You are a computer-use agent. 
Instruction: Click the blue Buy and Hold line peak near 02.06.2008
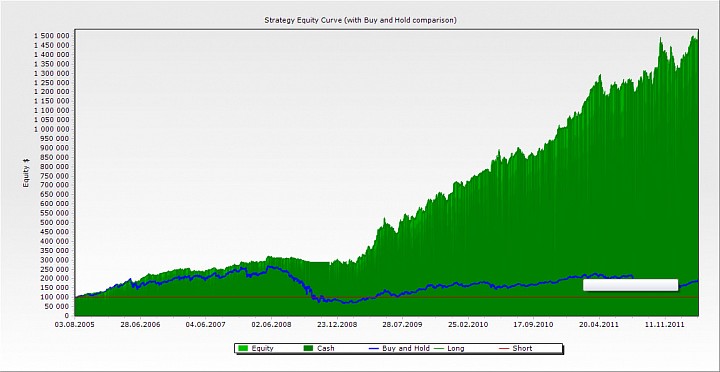pyautogui.click(x=270, y=266)
